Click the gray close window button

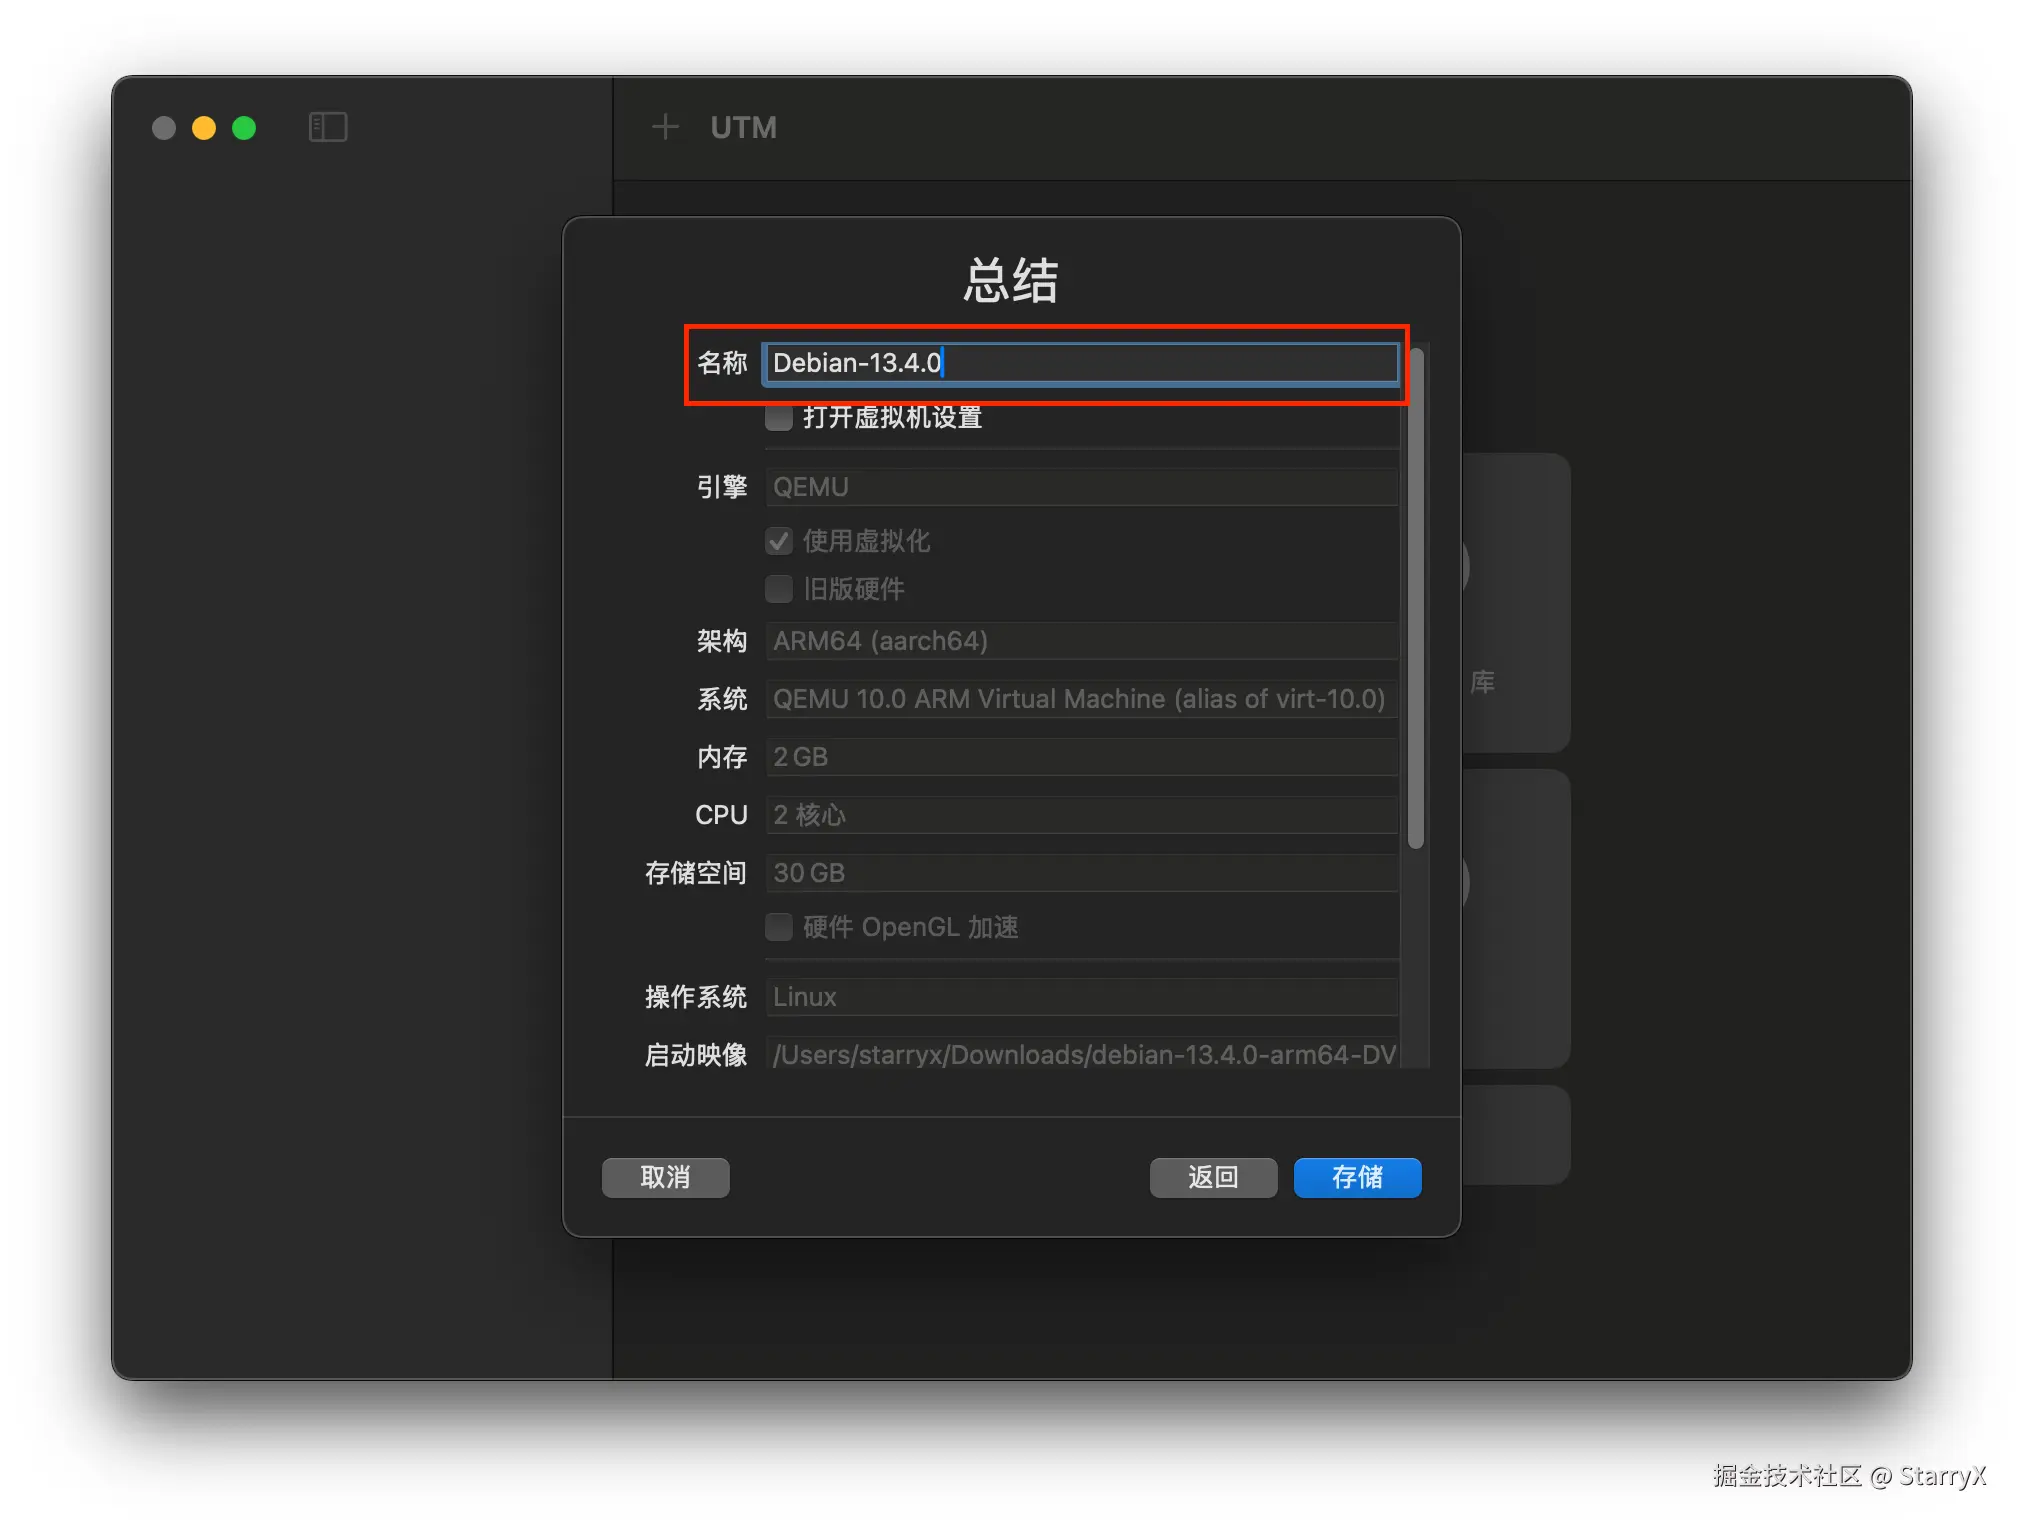pos(164,128)
